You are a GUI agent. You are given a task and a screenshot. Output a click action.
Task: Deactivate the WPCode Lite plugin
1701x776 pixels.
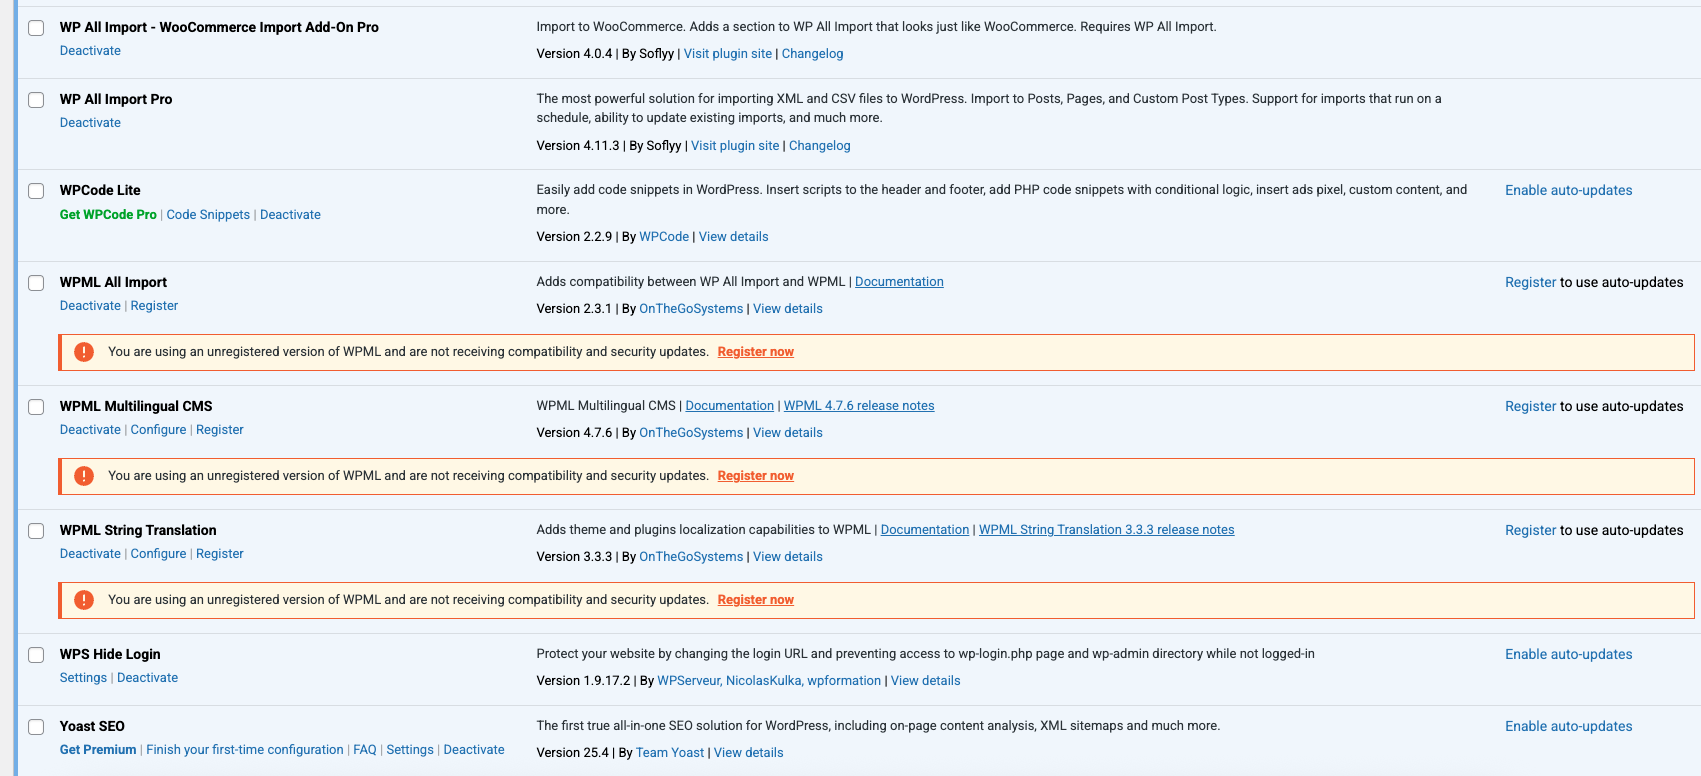pyautogui.click(x=290, y=215)
